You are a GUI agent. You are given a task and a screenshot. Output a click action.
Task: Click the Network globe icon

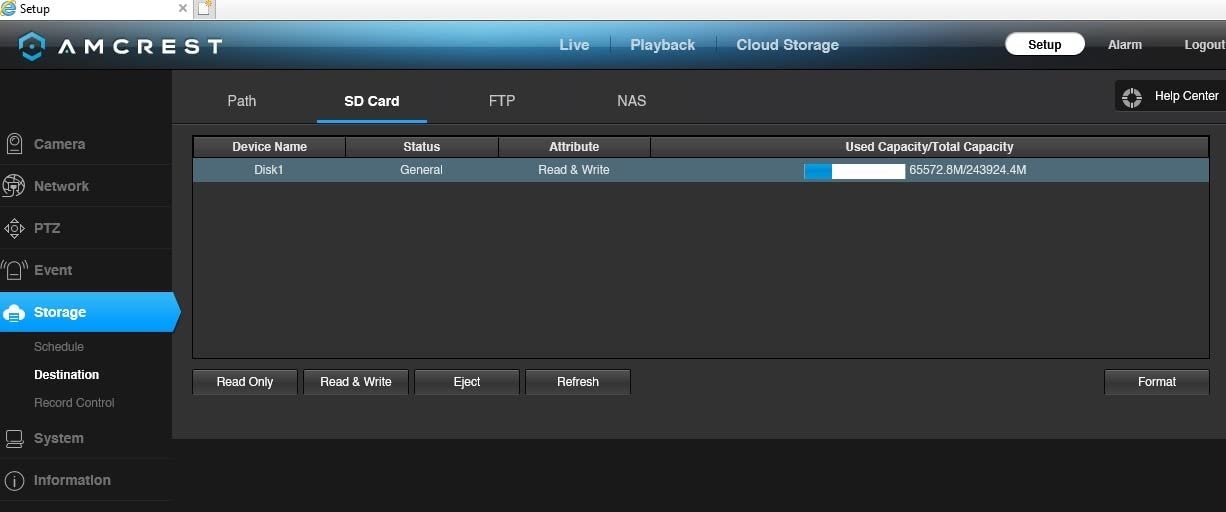click(14, 186)
